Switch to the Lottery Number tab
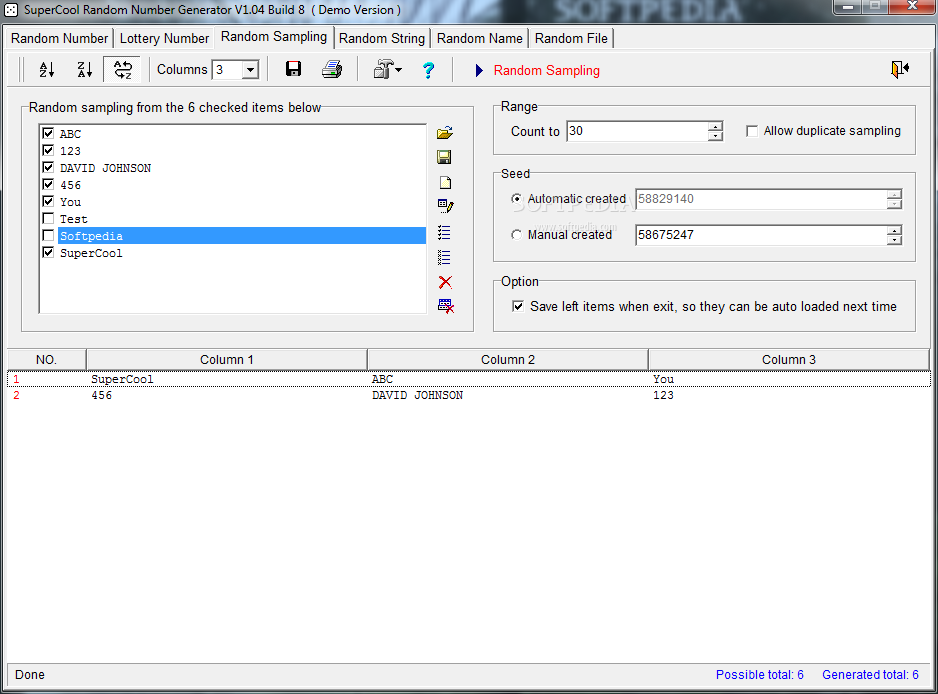Screen dimensions: 938x694 point(165,38)
